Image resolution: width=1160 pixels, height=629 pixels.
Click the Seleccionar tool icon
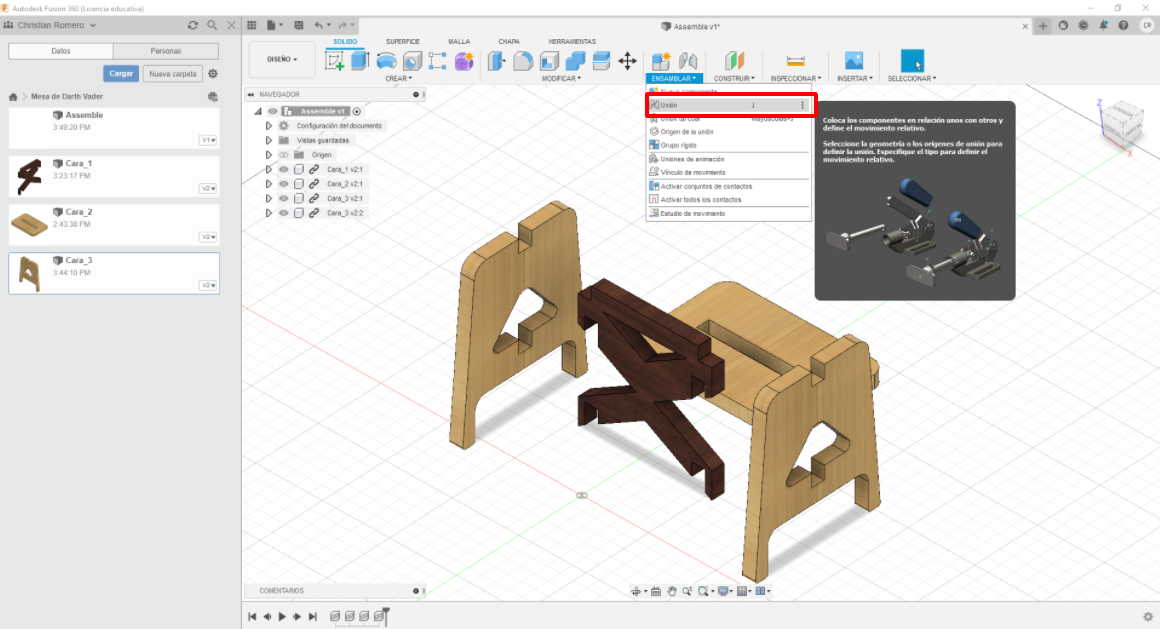(912, 61)
